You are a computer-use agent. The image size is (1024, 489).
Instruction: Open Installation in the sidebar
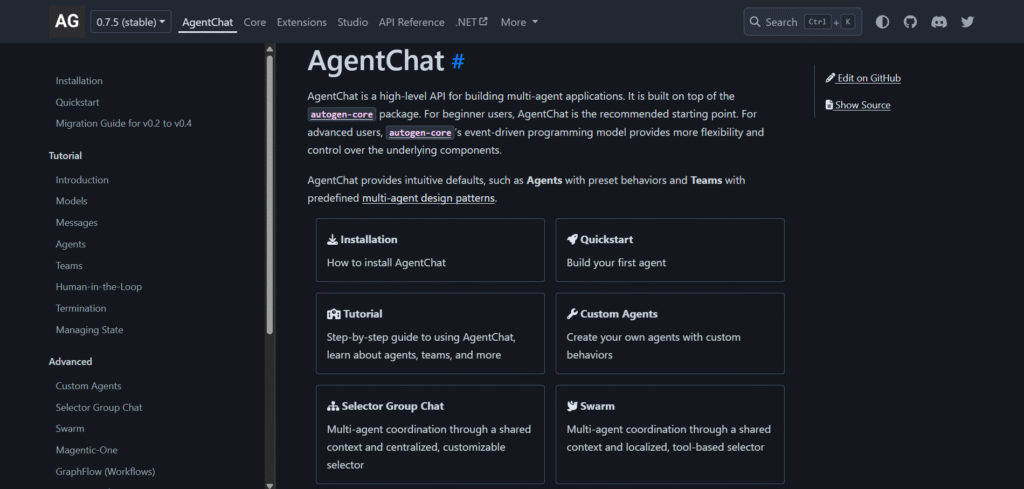[x=79, y=81]
